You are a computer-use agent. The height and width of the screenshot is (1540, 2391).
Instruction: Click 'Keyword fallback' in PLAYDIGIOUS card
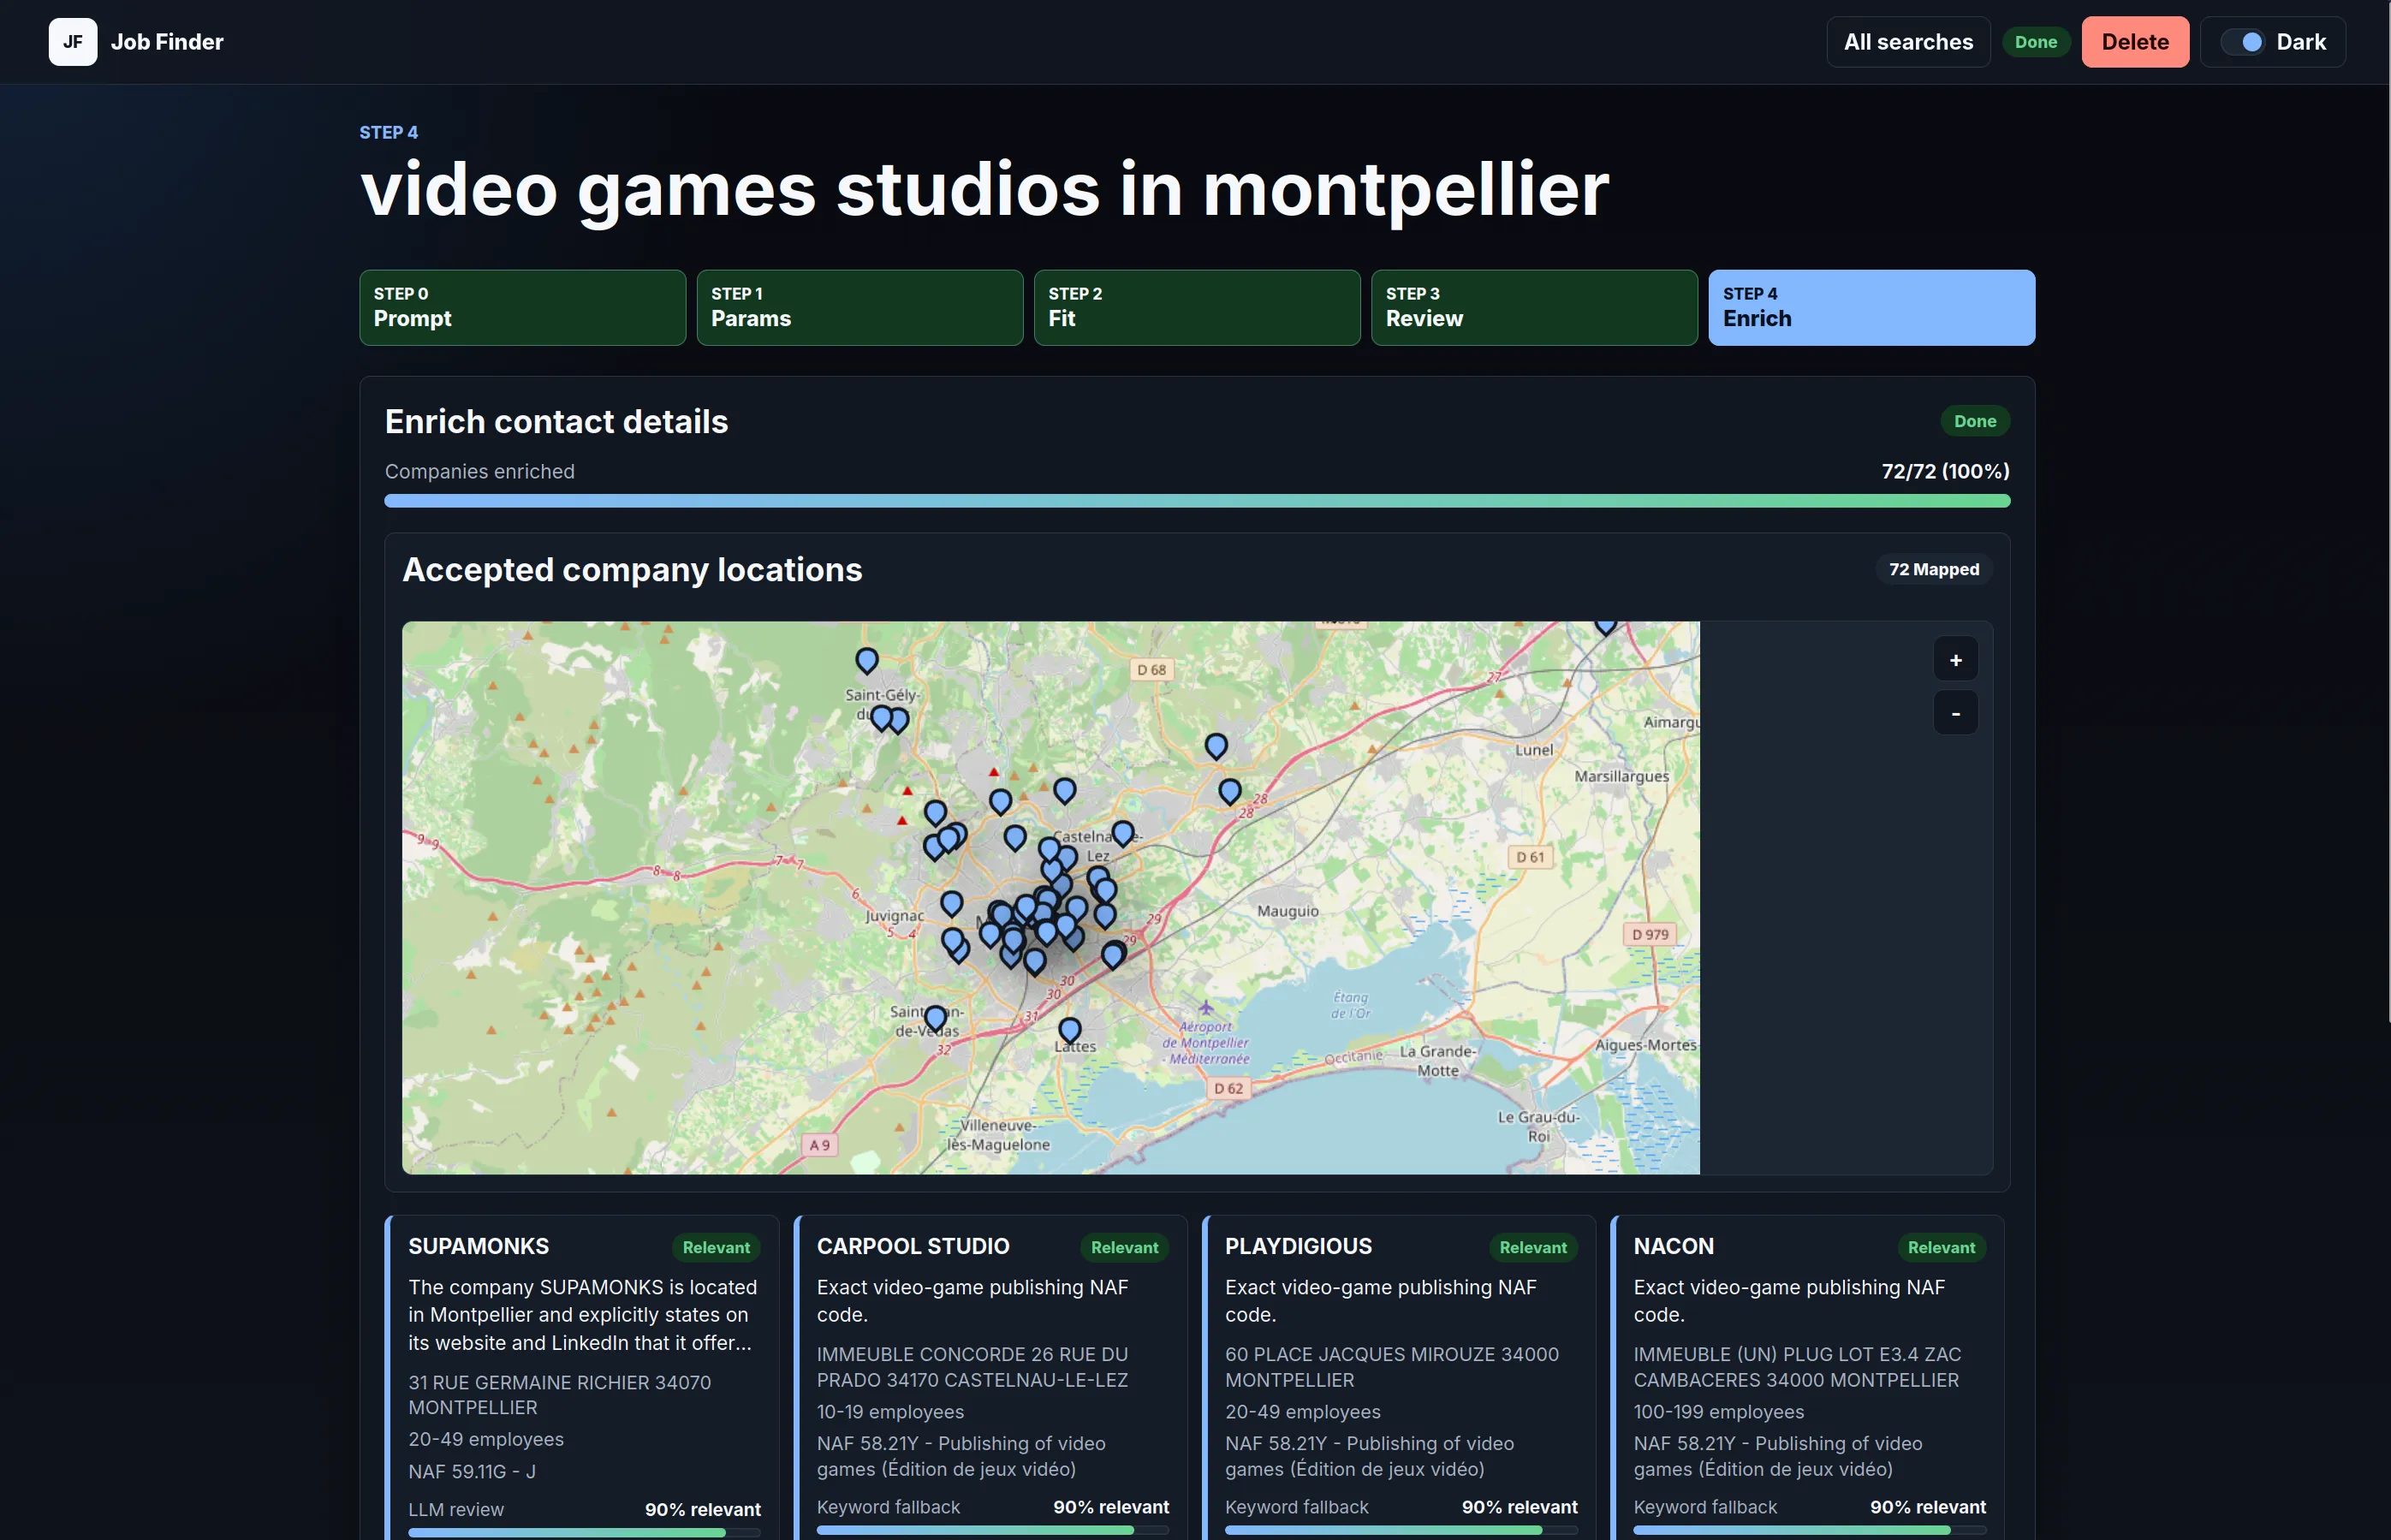tap(1296, 1506)
